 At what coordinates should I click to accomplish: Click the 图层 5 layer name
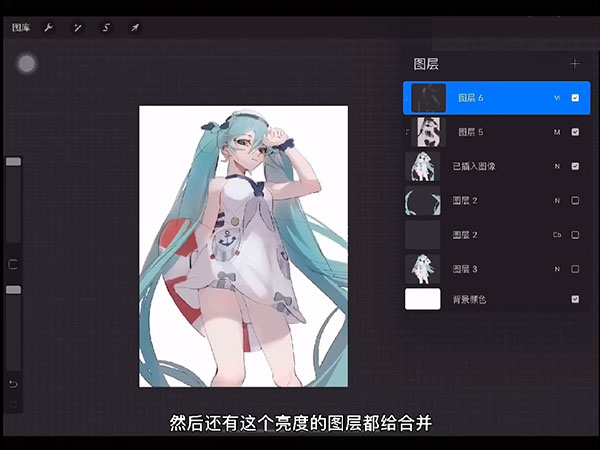tap(471, 132)
